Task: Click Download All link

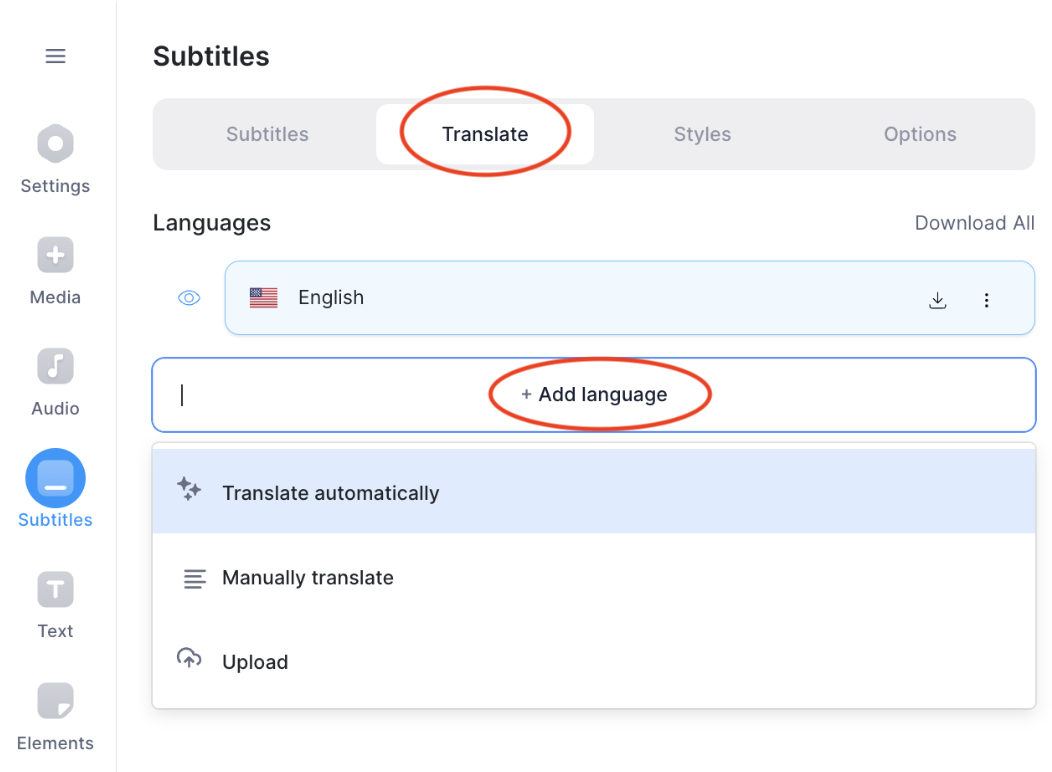Action: pos(974,223)
